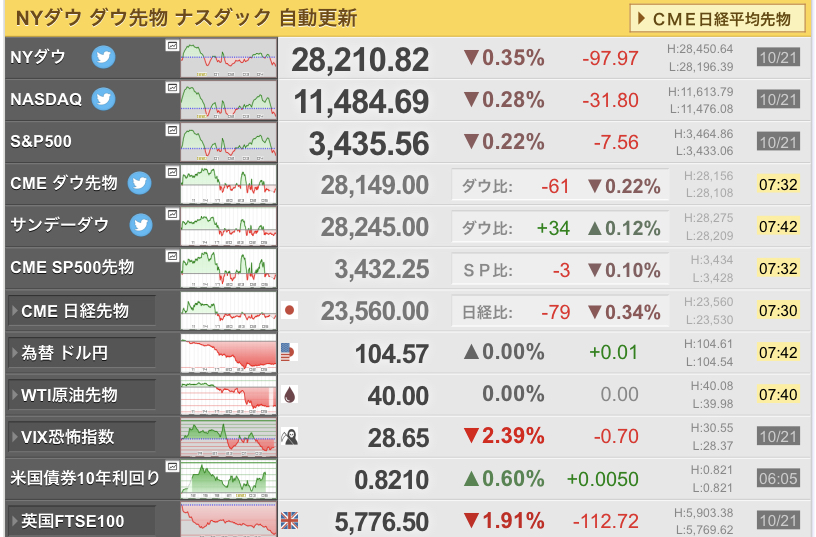Click the oil drop icon for WTI原油先物
Image resolution: width=816 pixels, height=537 pixels.
tap(289, 394)
